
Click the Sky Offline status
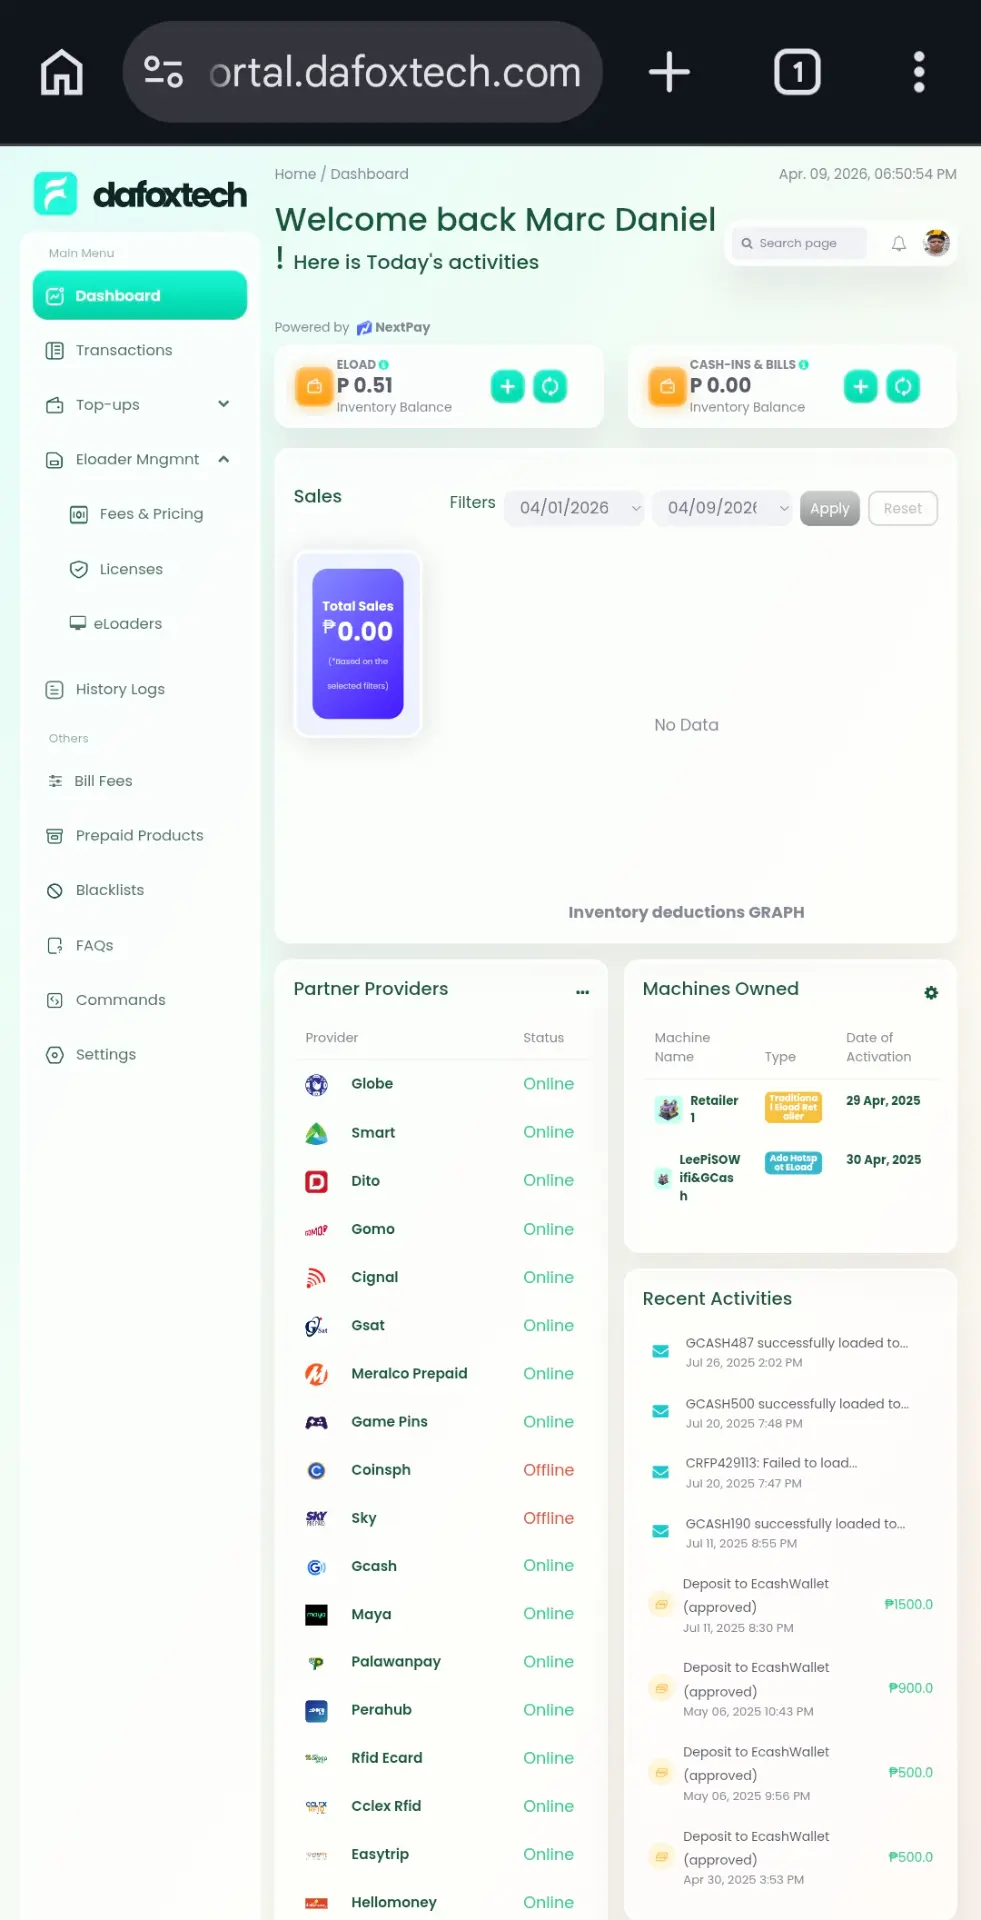tap(549, 1518)
